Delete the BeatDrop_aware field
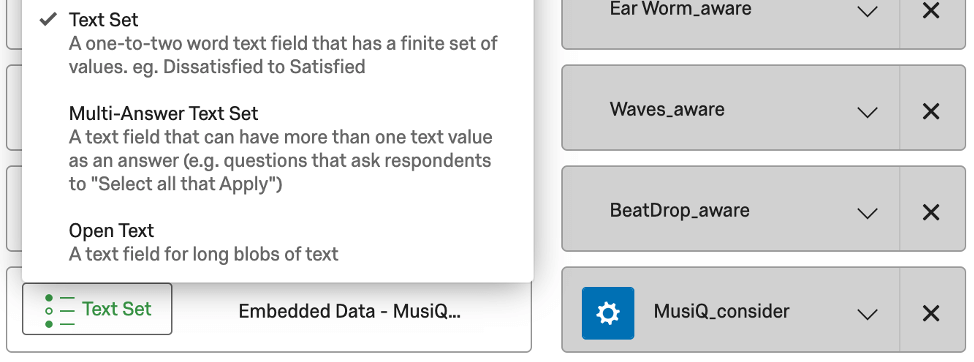 931,212
